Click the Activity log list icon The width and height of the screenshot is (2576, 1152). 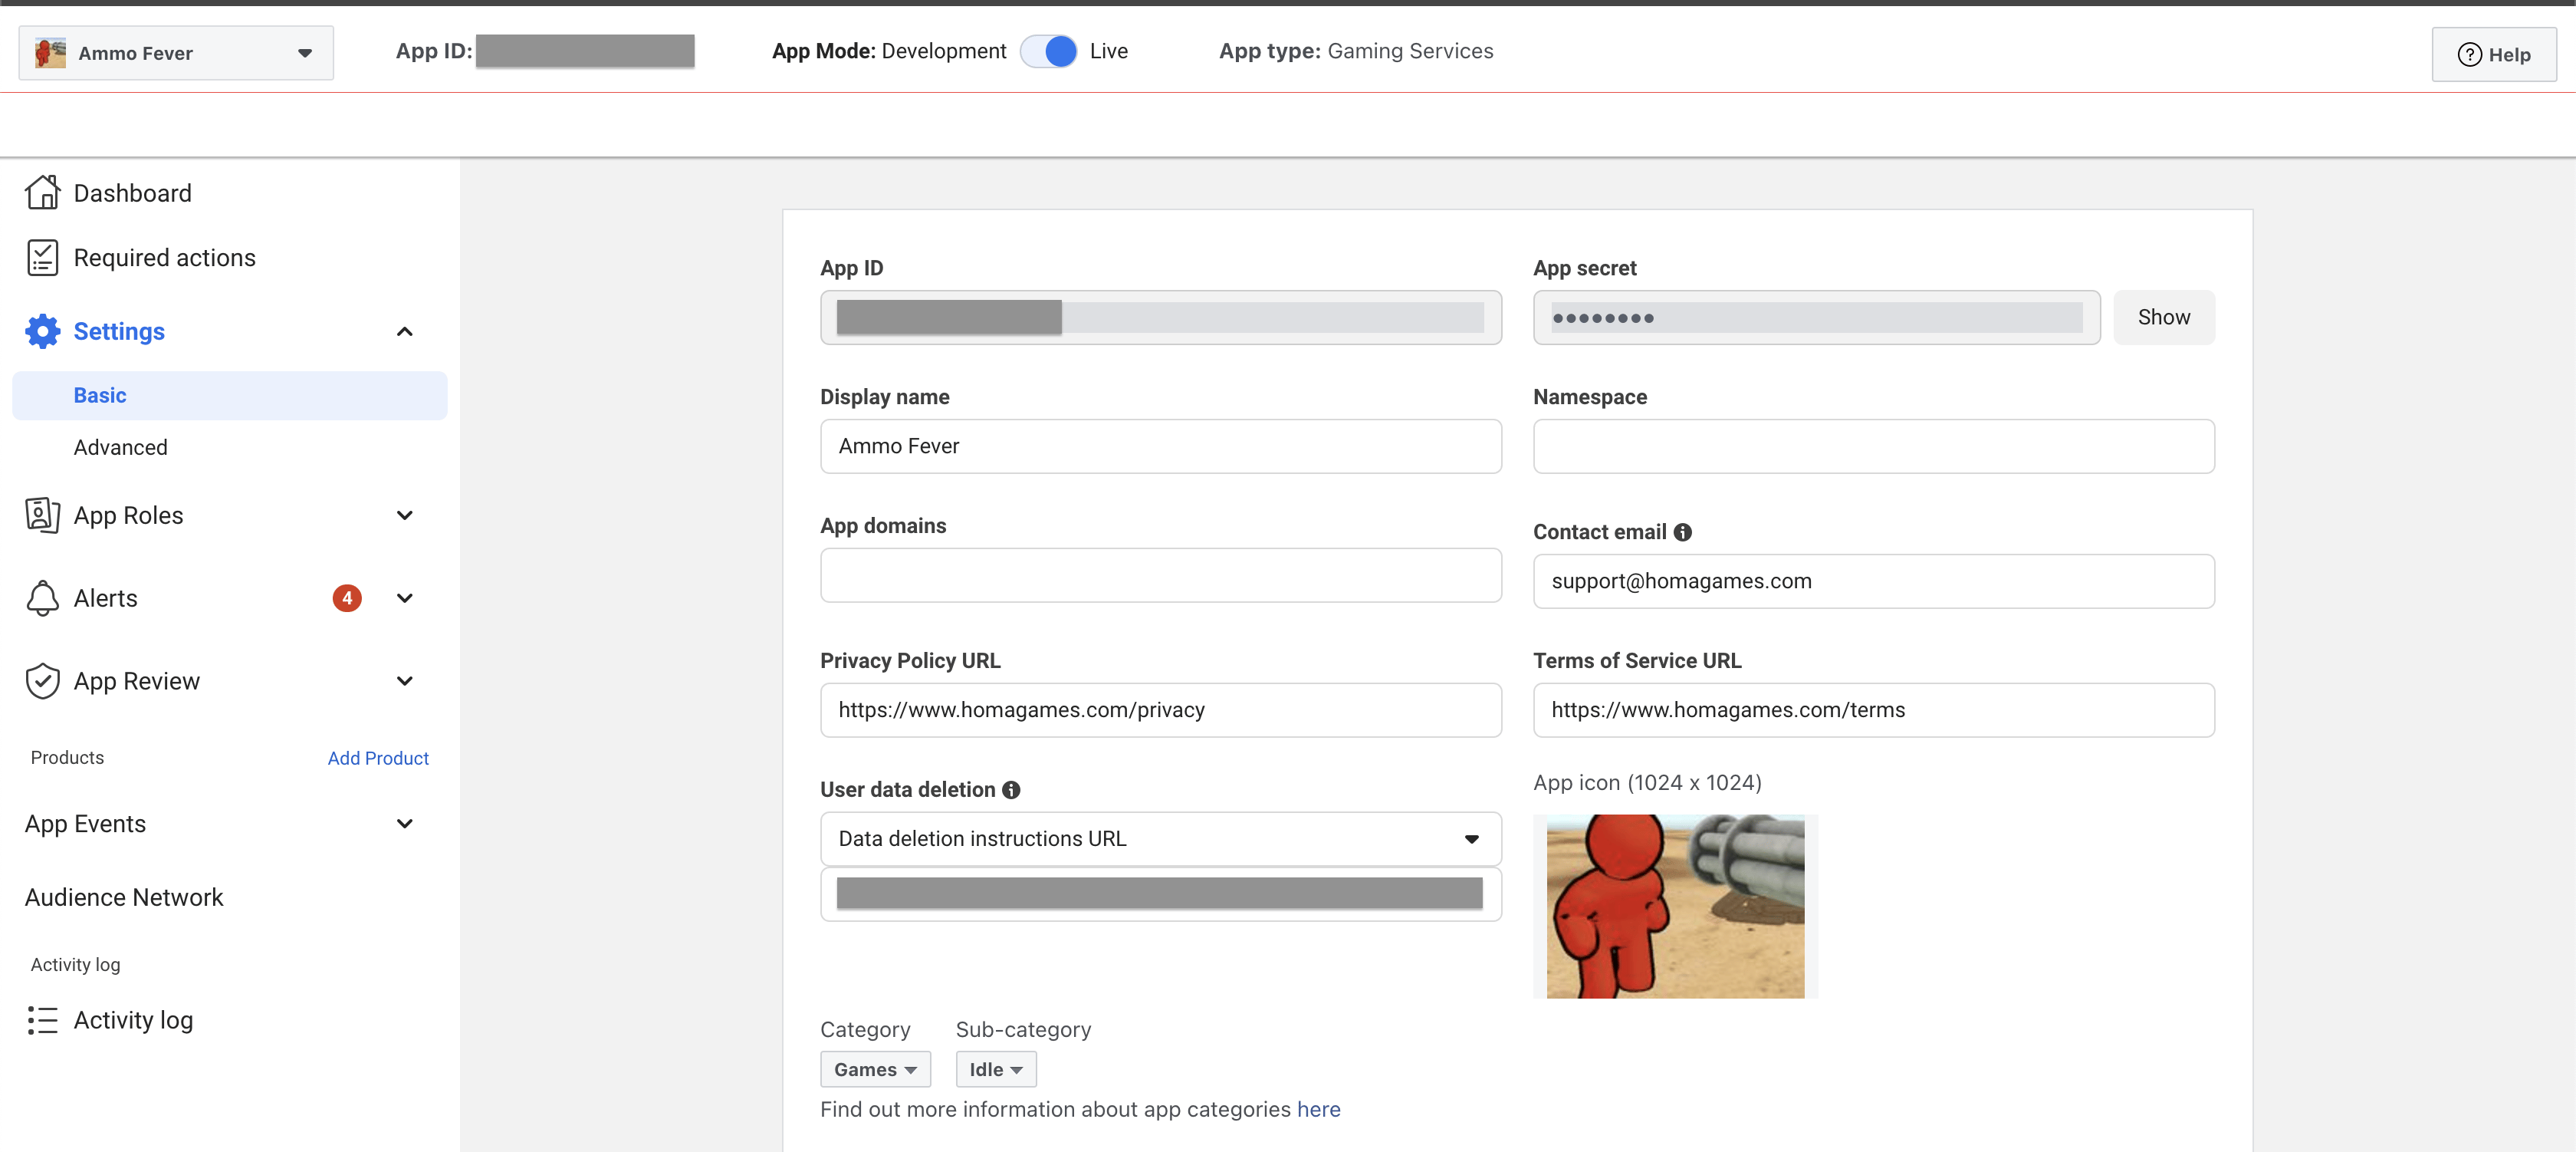(42, 1020)
